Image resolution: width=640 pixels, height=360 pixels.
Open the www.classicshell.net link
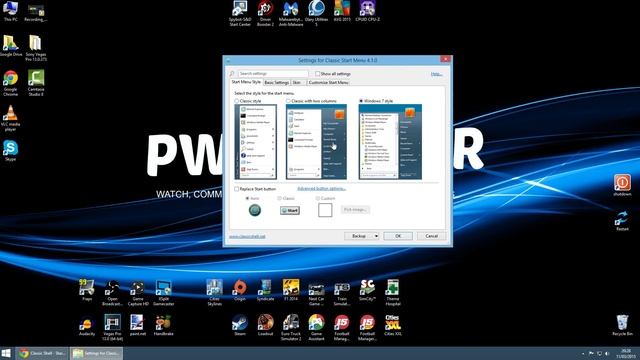coord(247,236)
